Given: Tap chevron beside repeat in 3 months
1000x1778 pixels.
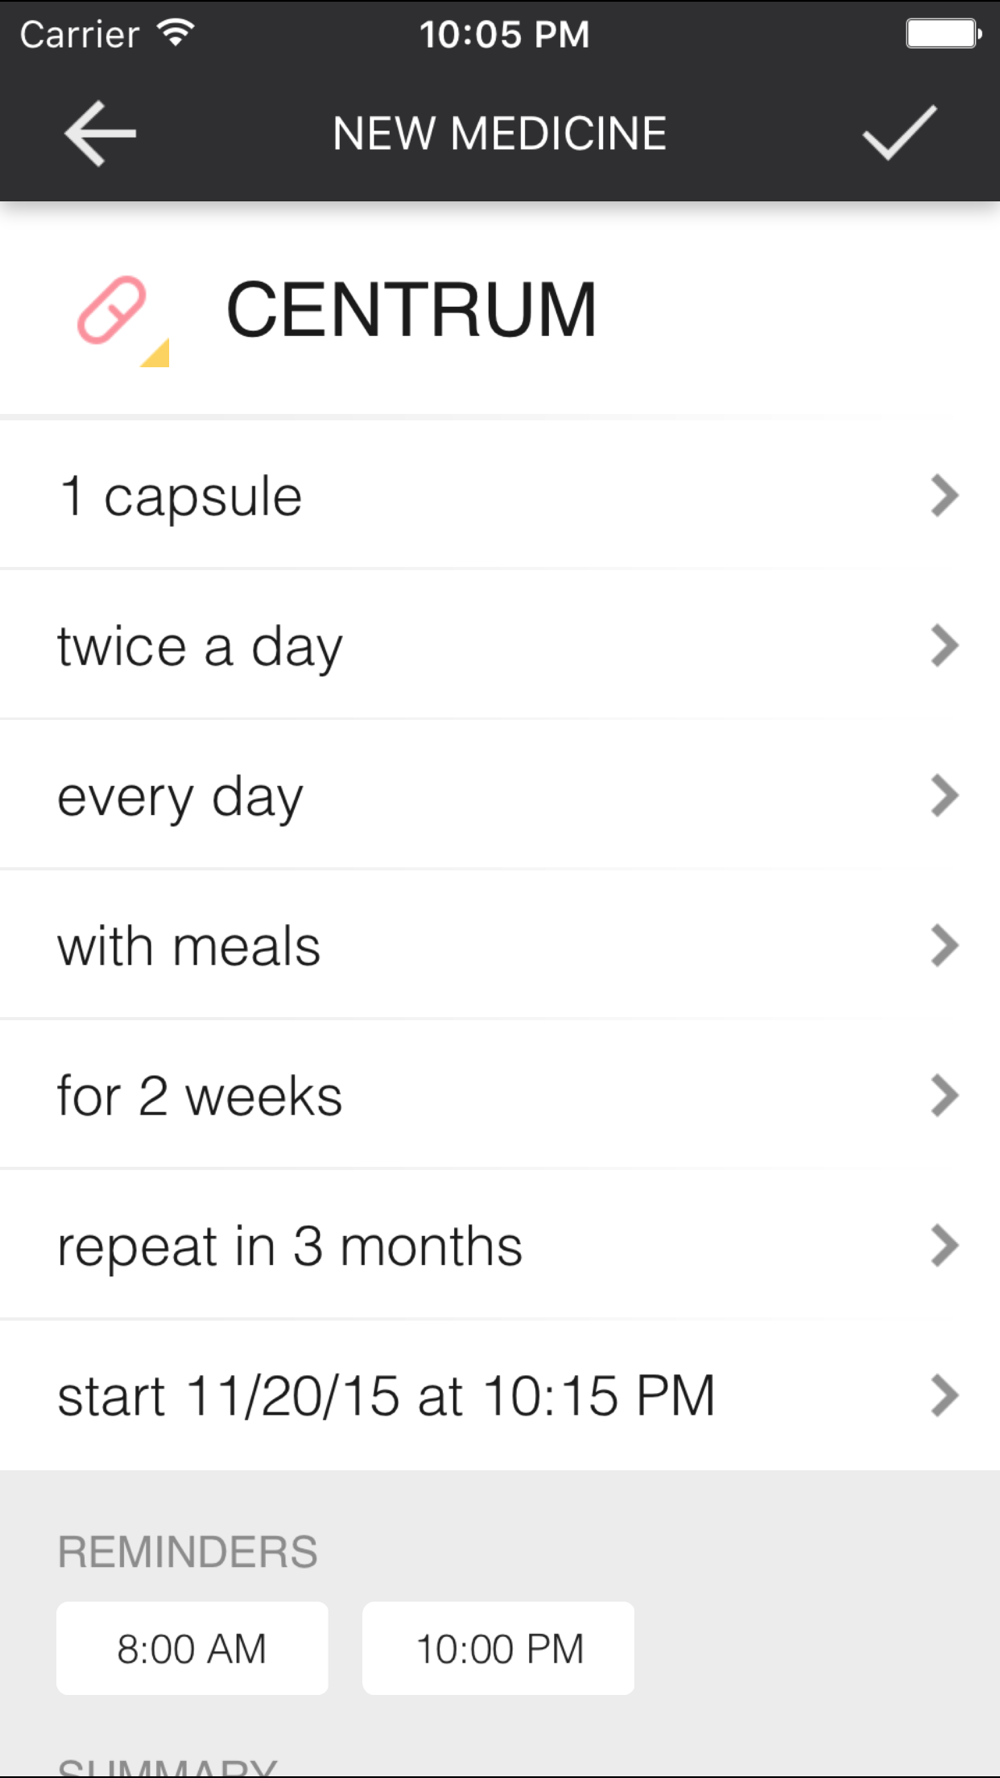Looking at the screenshot, I should point(945,1246).
